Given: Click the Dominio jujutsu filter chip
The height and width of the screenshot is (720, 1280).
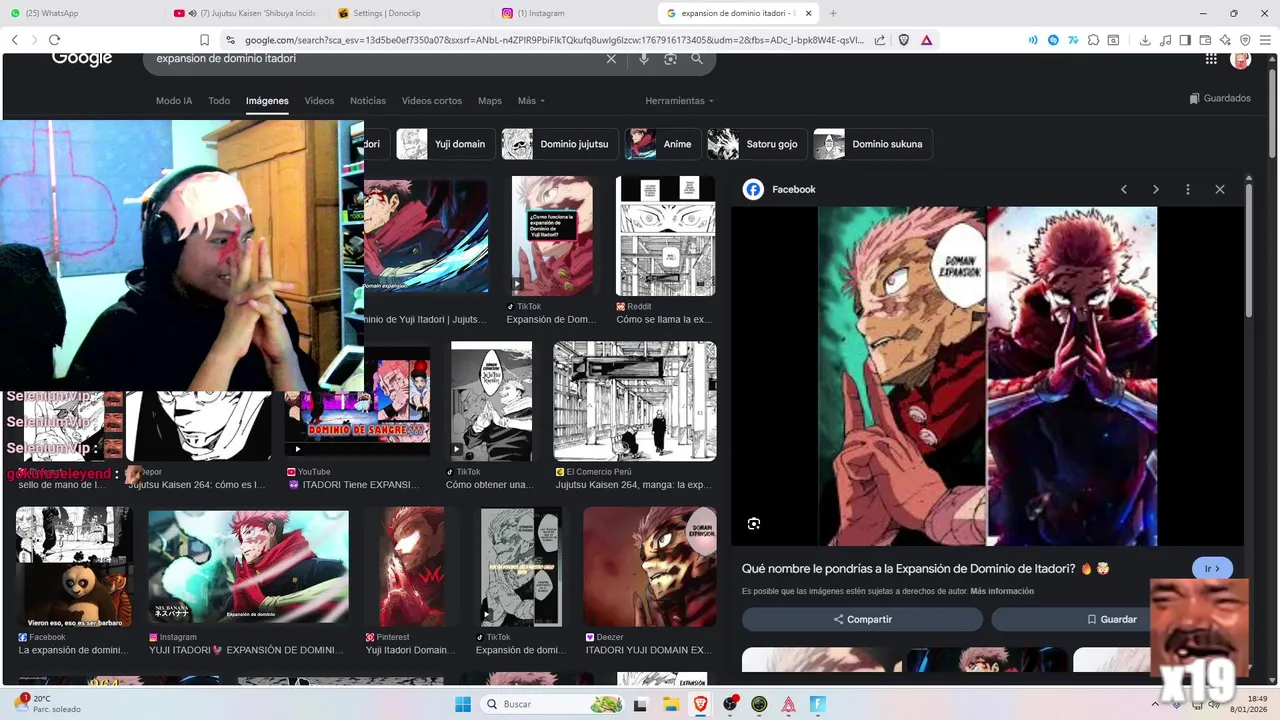Looking at the screenshot, I should tap(560, 144).
